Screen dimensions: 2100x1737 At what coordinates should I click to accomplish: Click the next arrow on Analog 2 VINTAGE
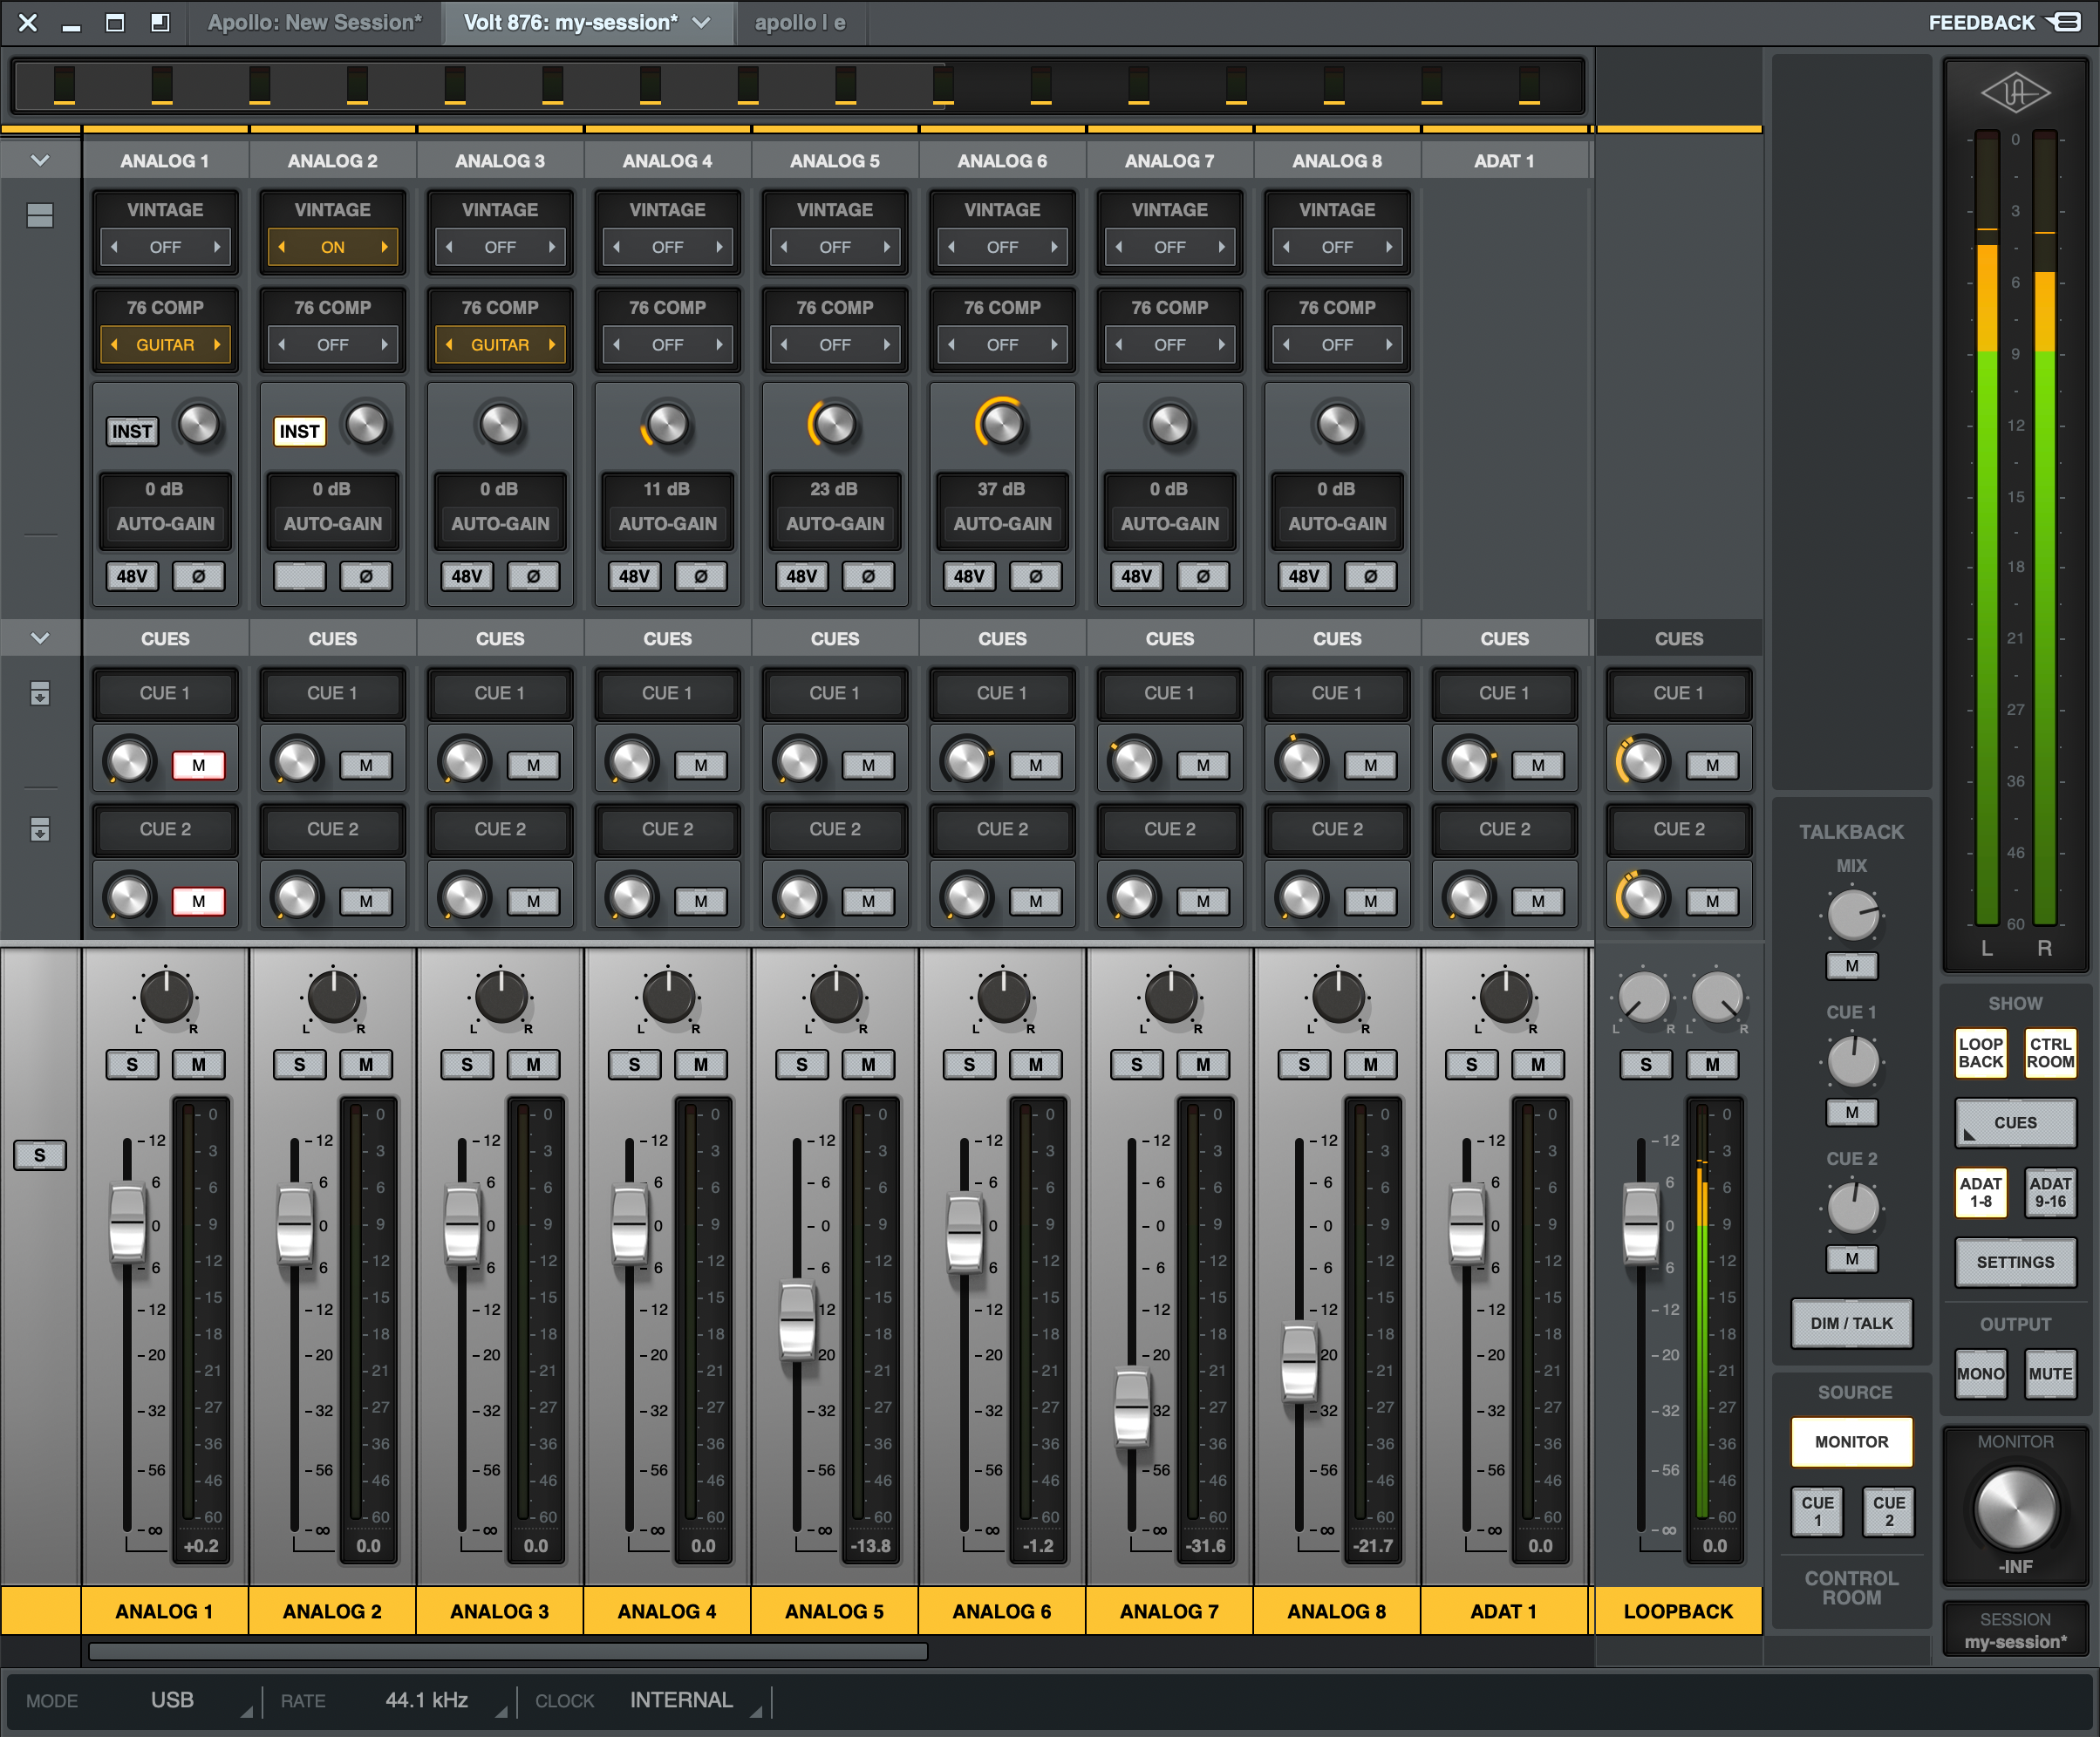(x=384, y=247)
